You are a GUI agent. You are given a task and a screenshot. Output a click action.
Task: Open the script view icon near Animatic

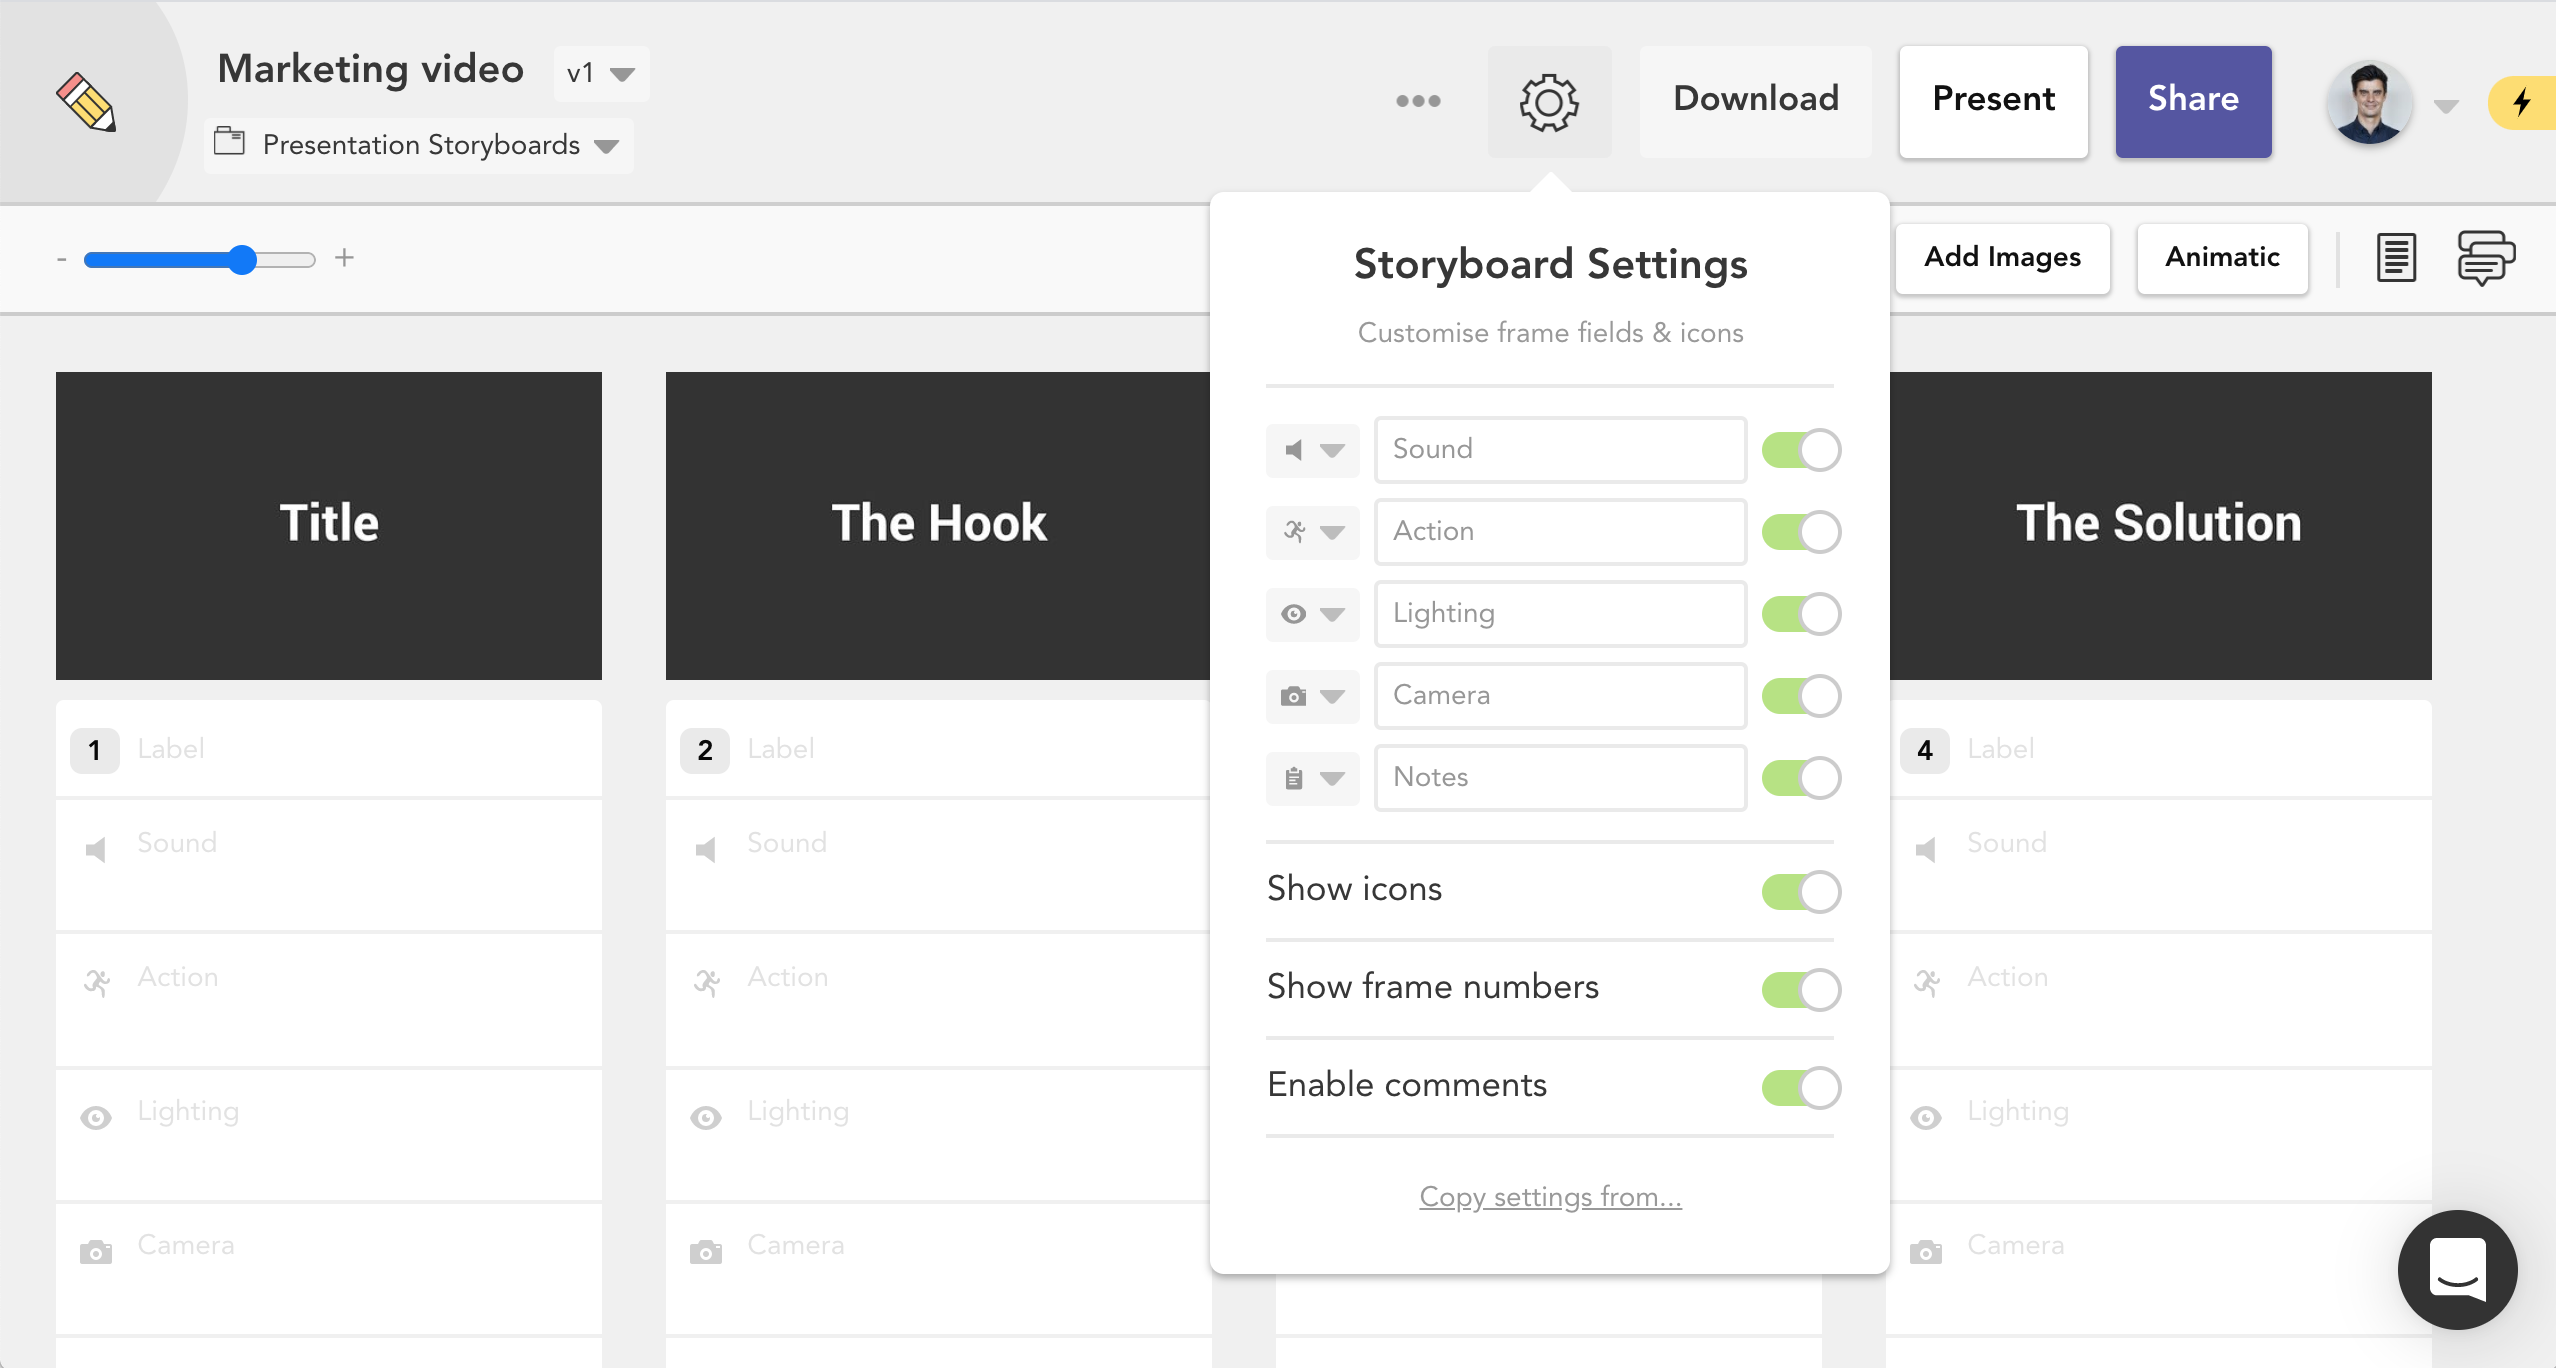click(2394, 257)
